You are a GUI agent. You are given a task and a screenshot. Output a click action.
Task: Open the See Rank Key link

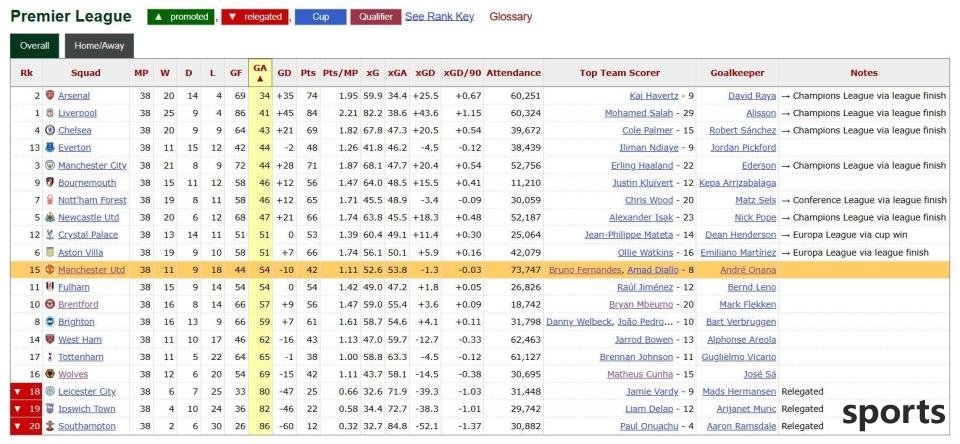coord(440,17)
